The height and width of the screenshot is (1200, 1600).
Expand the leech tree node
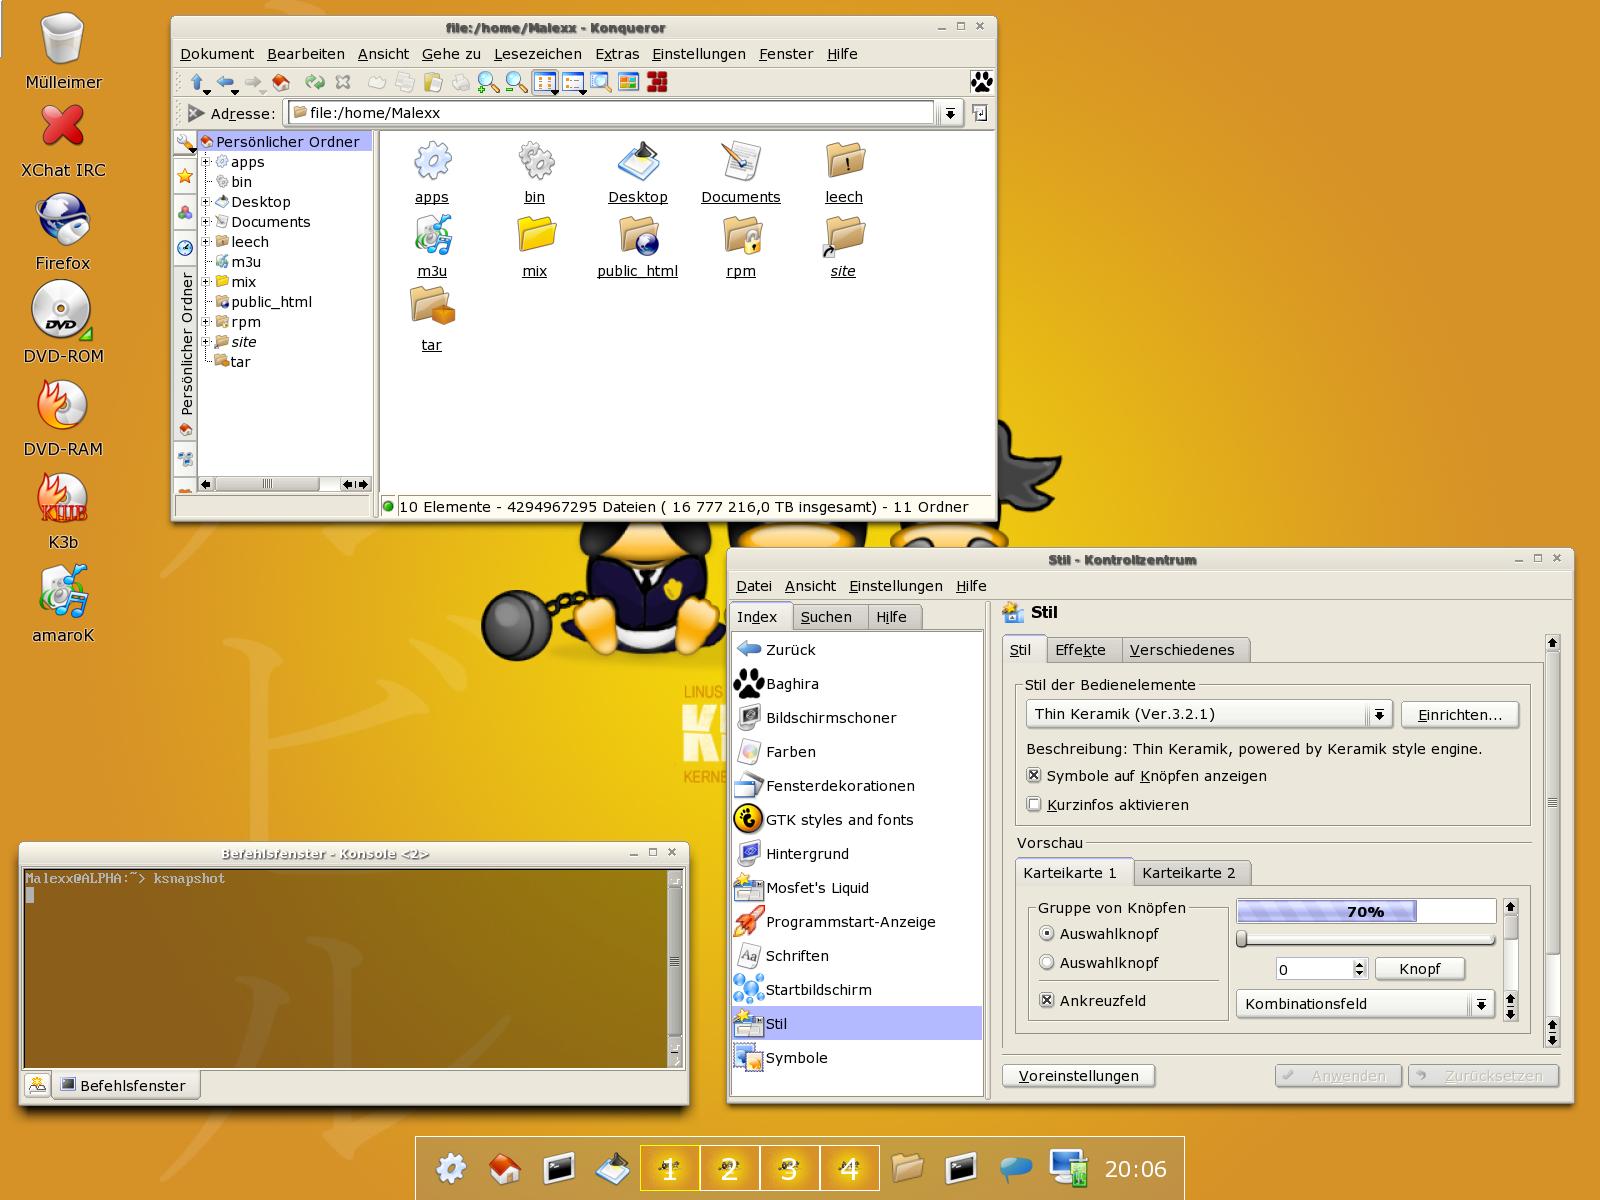[x=207, y=241]
